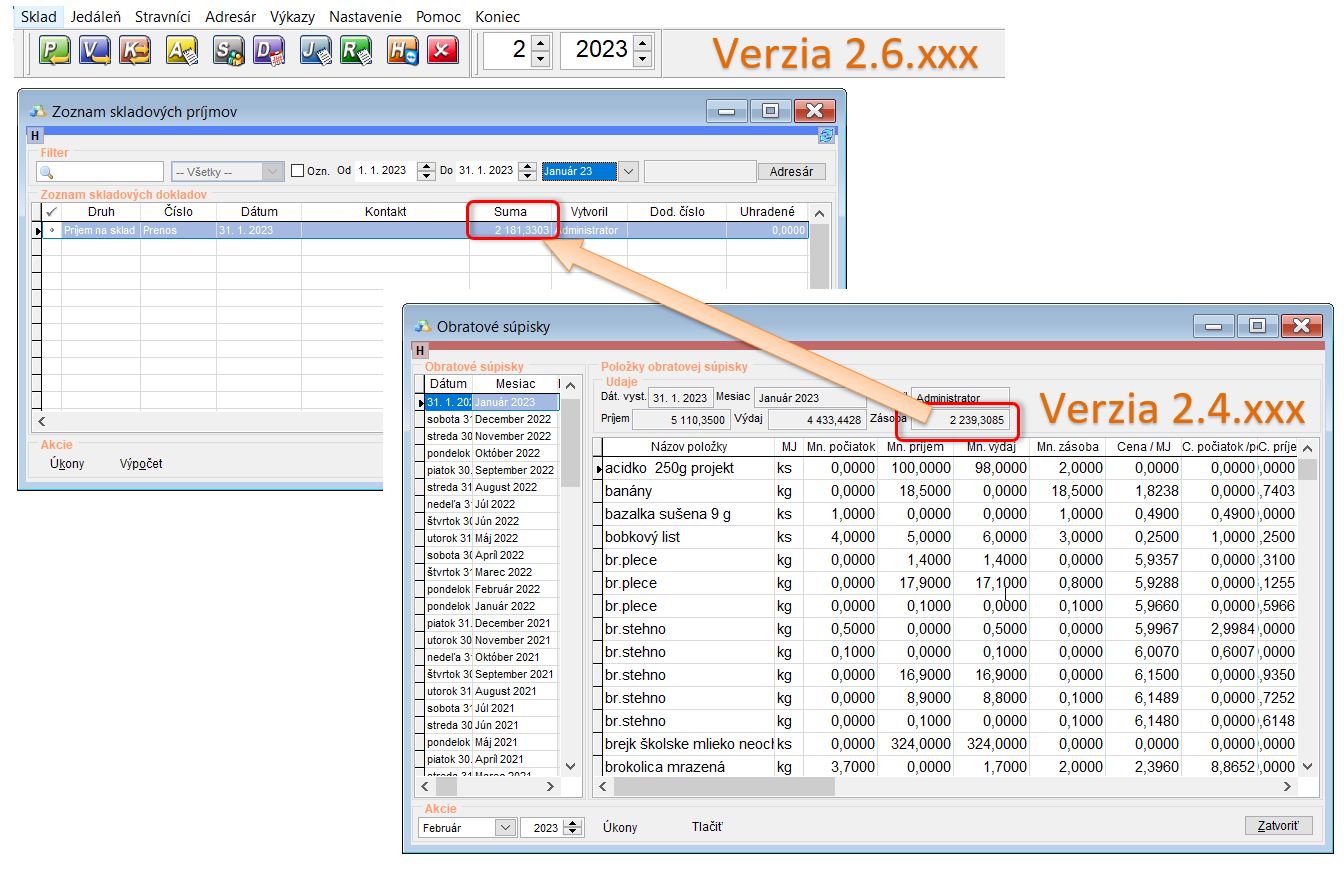This screenshot has width=1344, height=873.
Task: Click the search field in Filter
Action: click(x=100, y=172)
